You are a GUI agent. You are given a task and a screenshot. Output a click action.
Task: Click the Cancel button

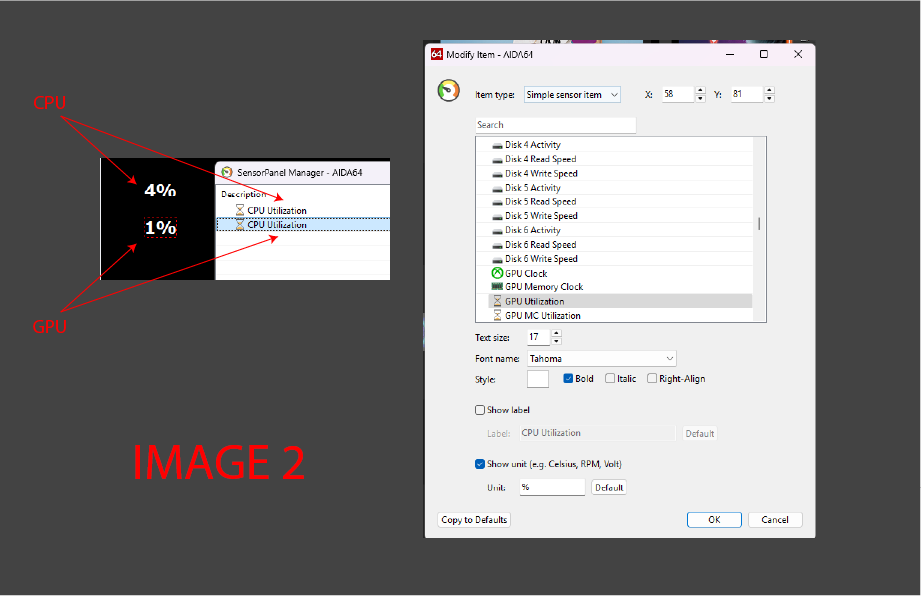pyautogui.click(x=775, y=520)
